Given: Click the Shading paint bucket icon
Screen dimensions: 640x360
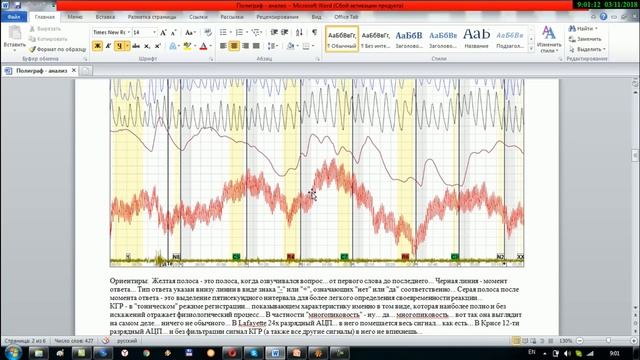Looking at the screenshot, I should click(291, 46).
